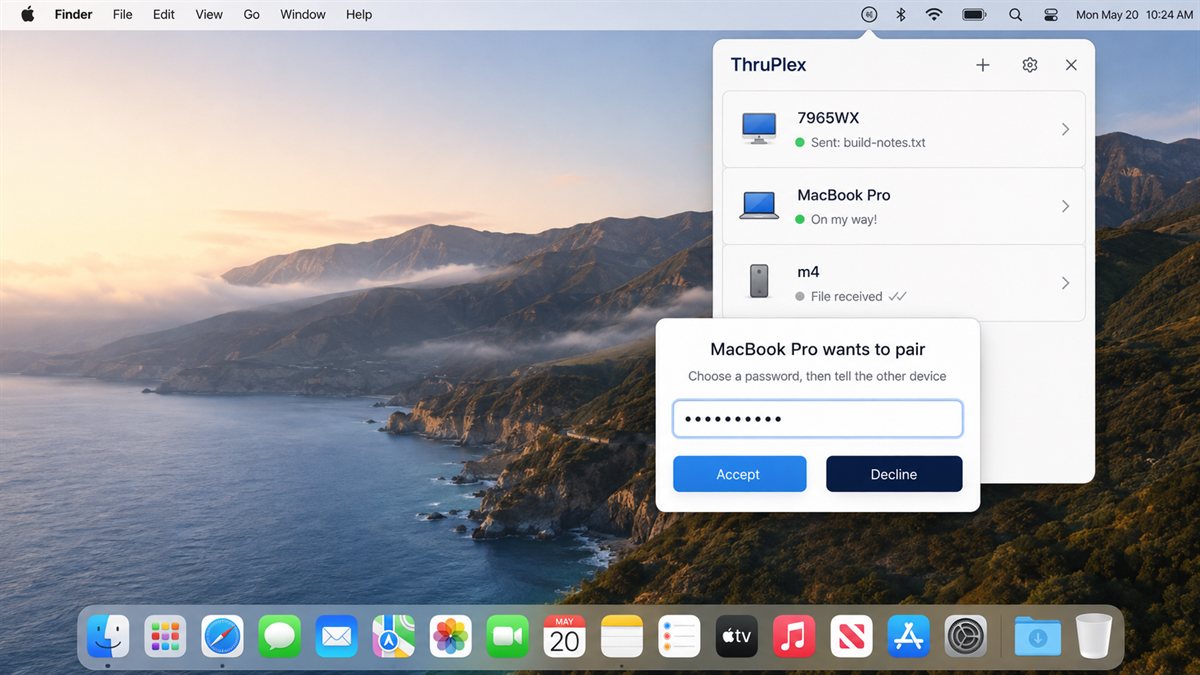
Task: Open the Edit menu
Action: pyautogui.click(x=164, y=15)
